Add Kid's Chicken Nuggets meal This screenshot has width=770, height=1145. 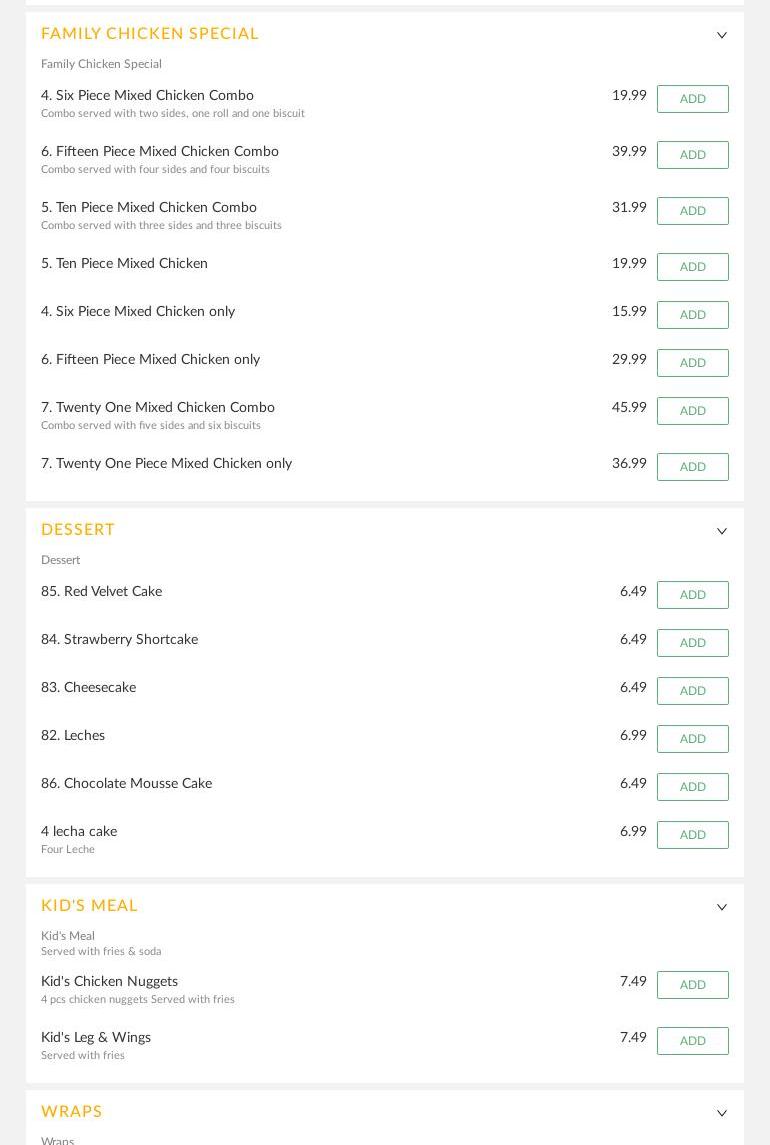point(692,985)
